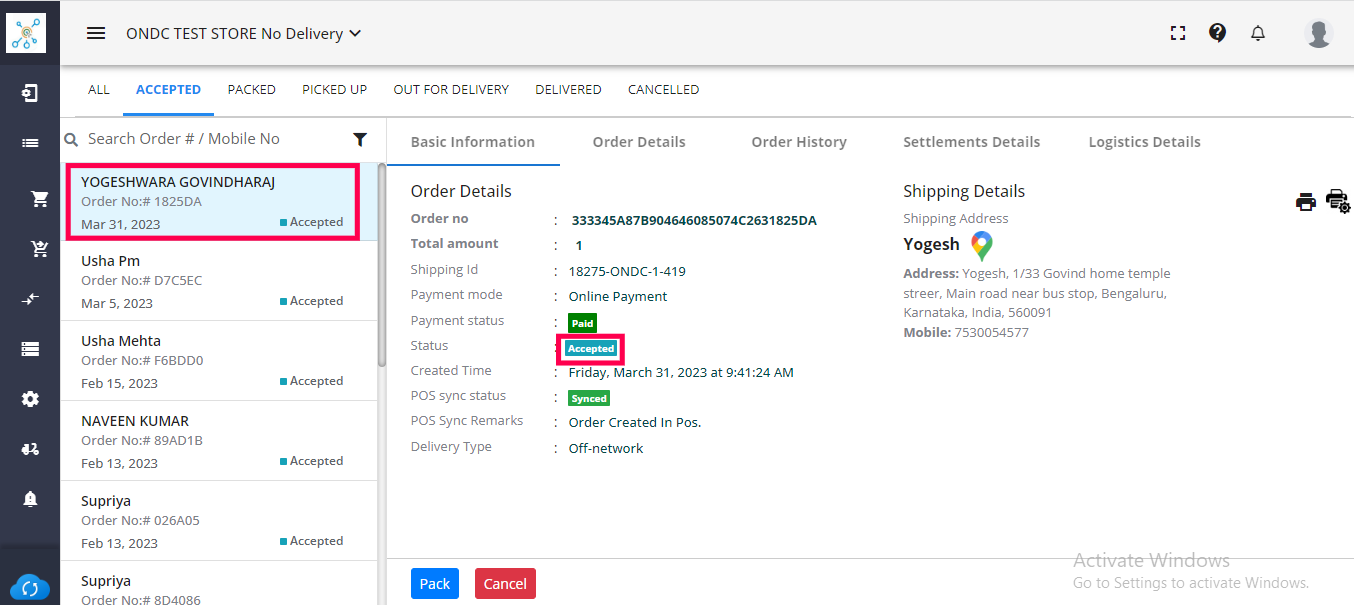
Task: Select Supriya order 026A05
Action: (219, 521)
